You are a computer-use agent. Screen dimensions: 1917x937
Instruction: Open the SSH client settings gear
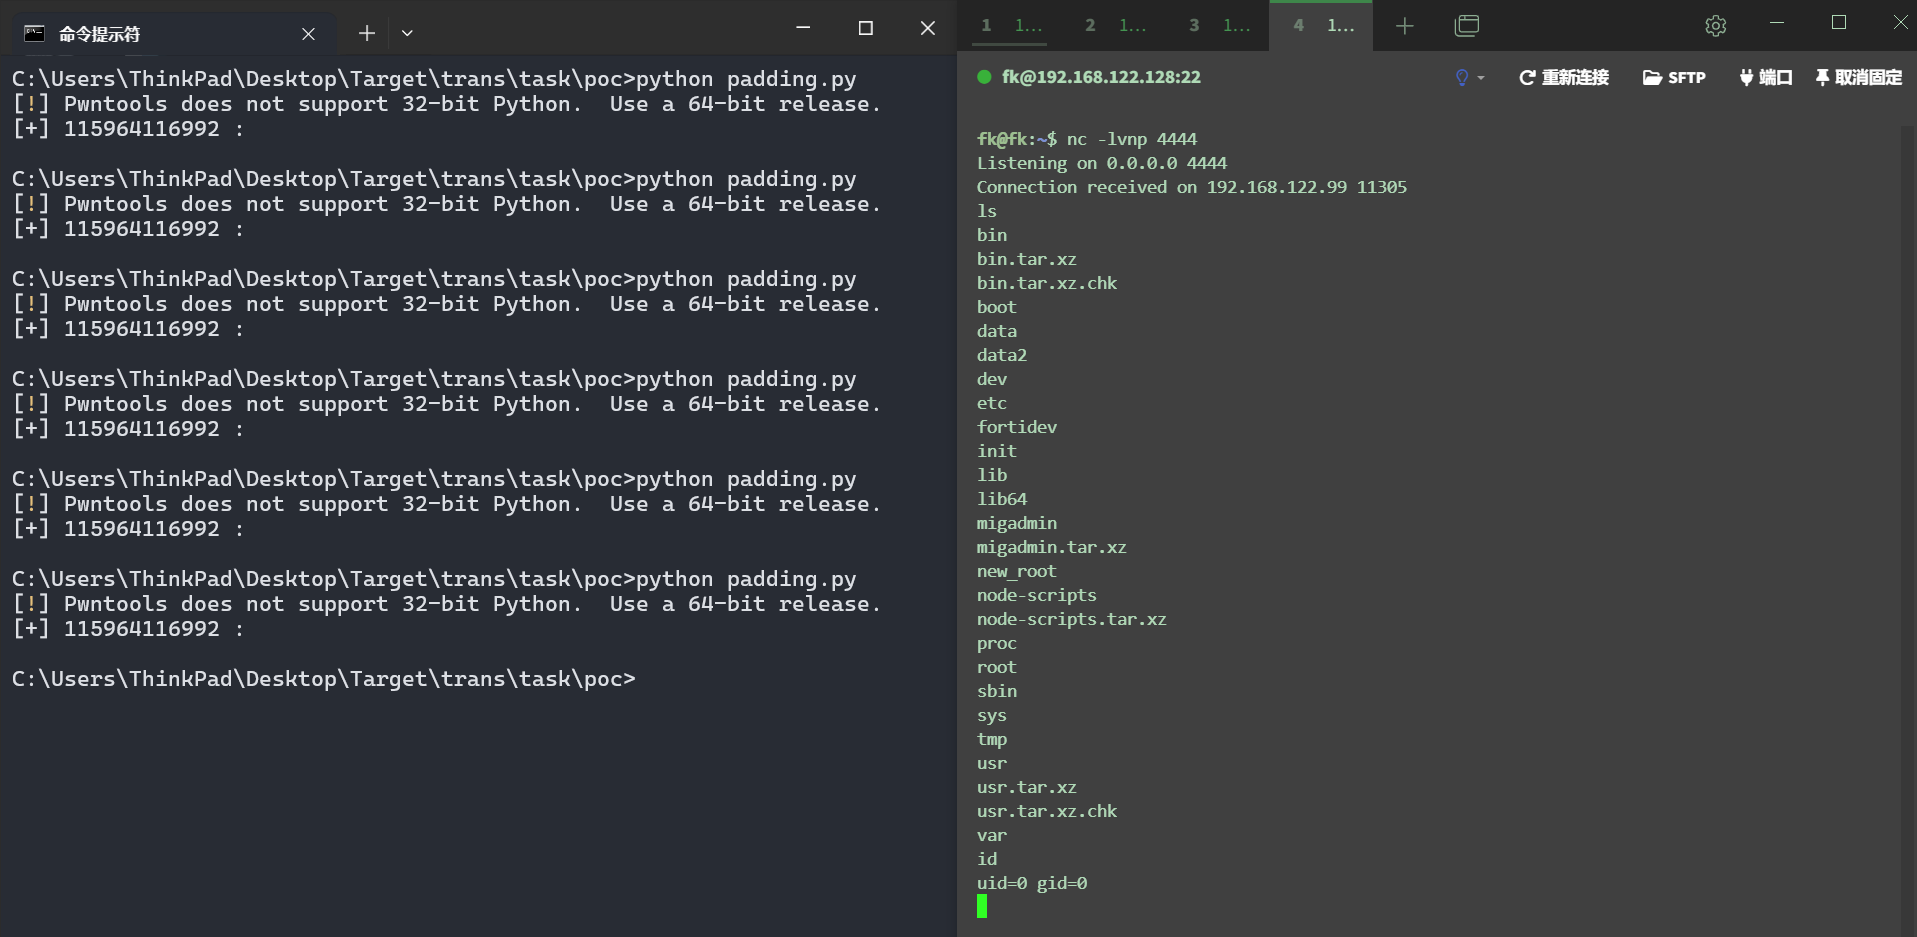coord(1716,26)
